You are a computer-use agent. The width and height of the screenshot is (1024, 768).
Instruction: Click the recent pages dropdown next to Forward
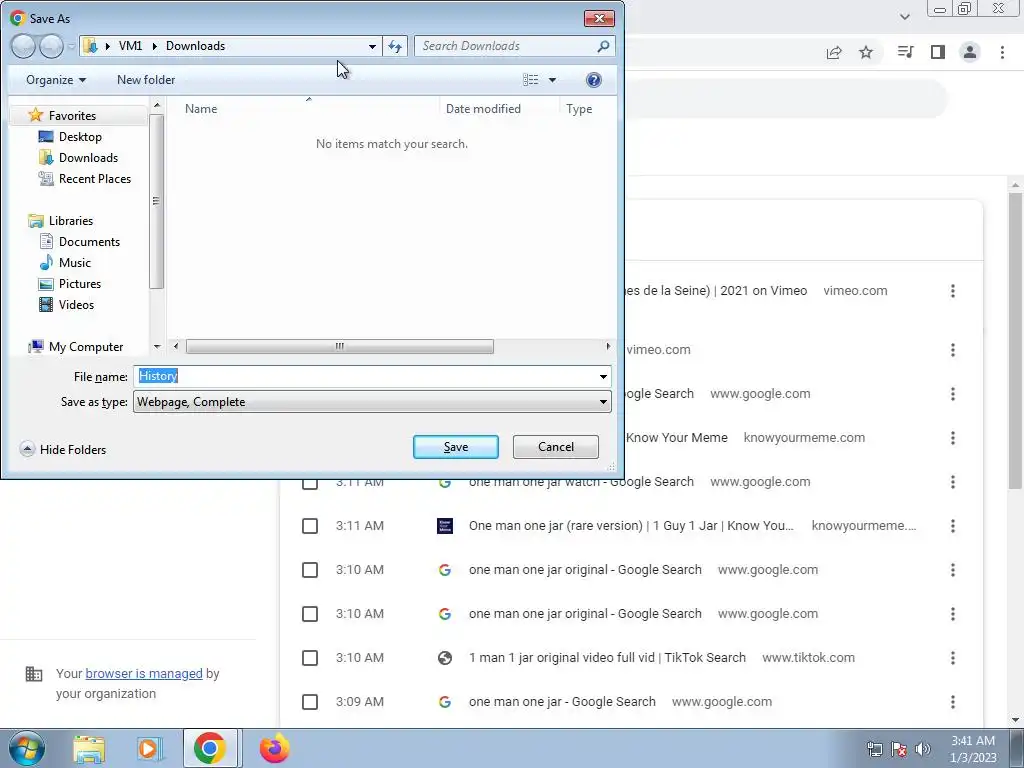pyautogui.click(x=71, y=46)
